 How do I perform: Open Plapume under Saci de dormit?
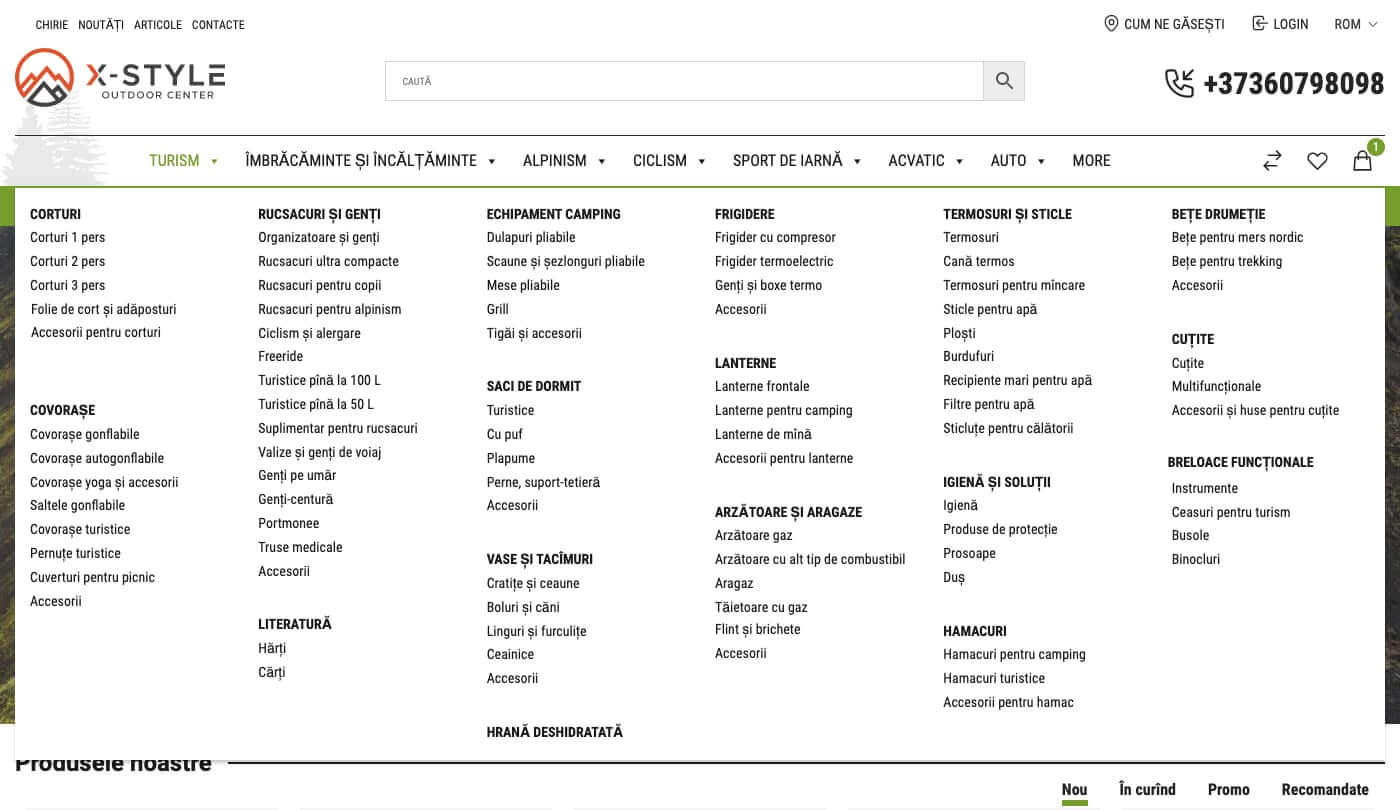click(x=511, y=458)
